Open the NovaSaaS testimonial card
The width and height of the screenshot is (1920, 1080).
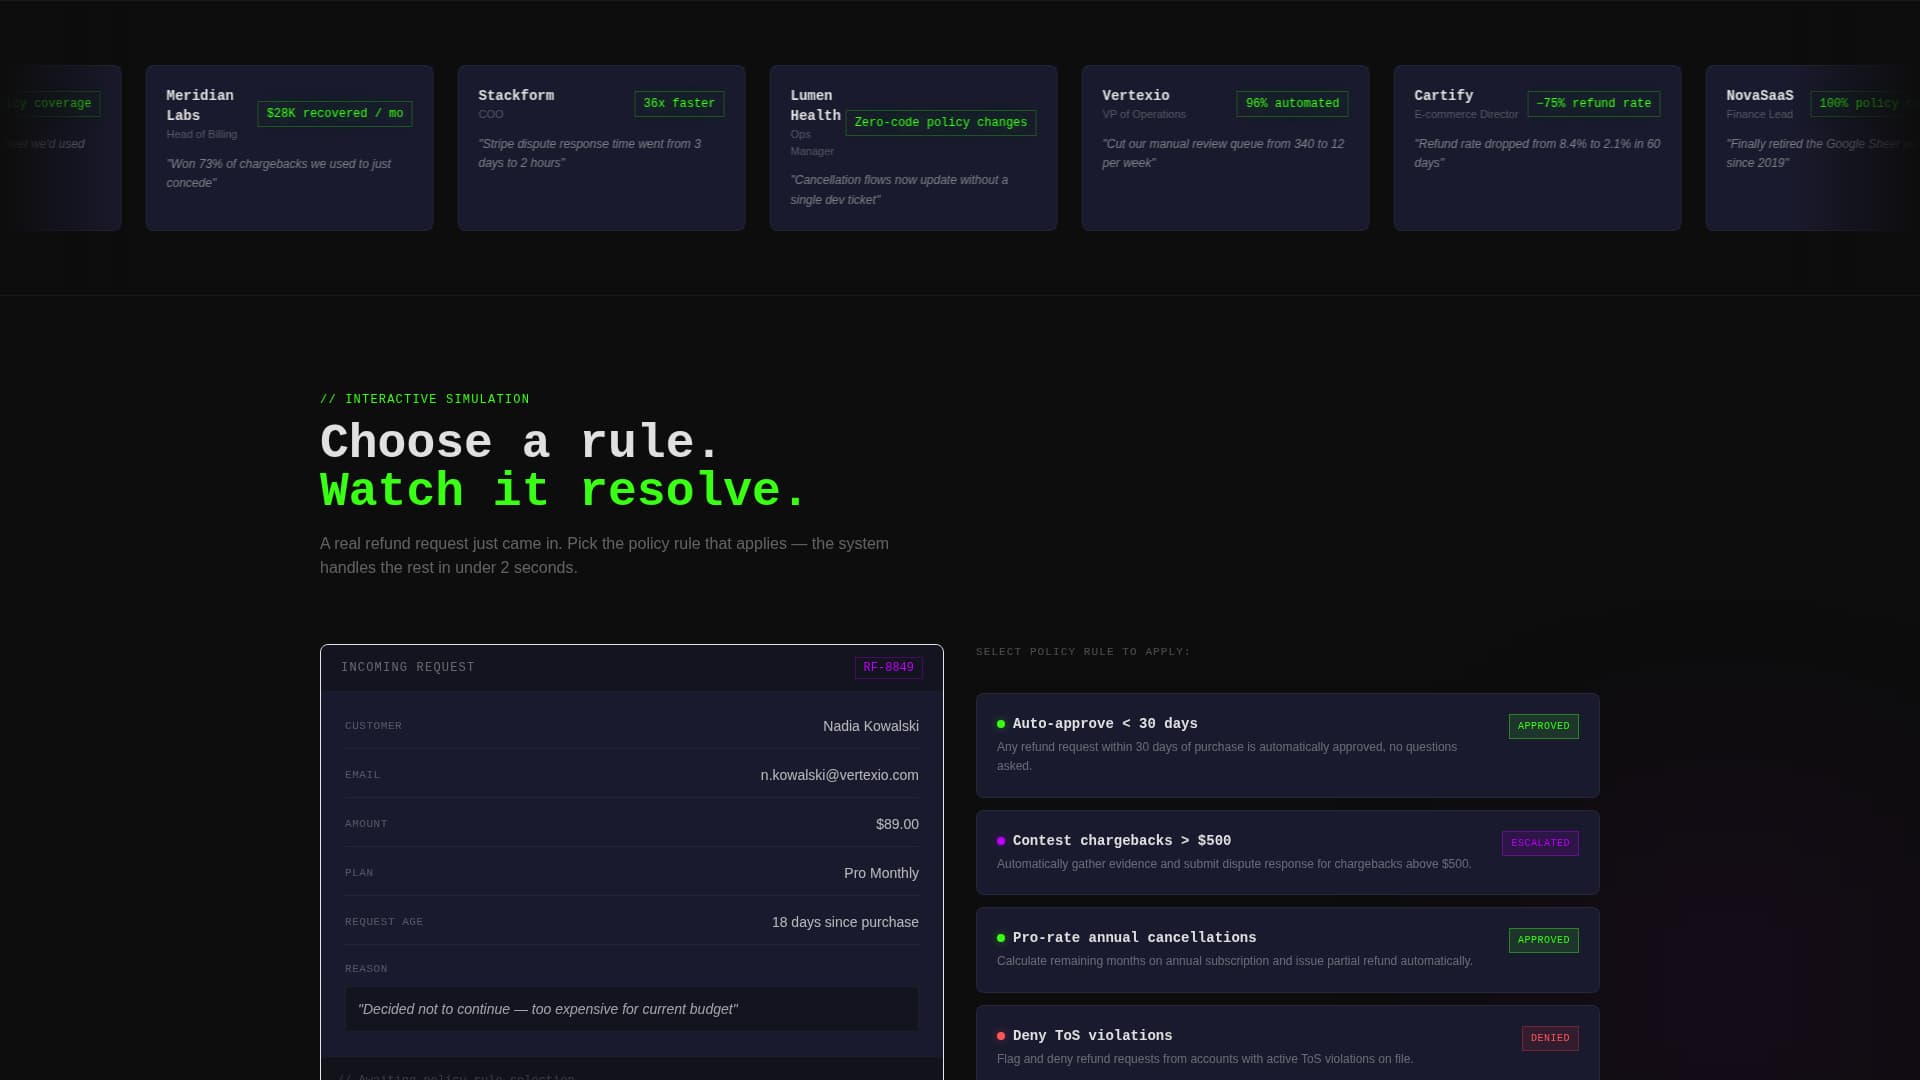tap(1813, 148)
